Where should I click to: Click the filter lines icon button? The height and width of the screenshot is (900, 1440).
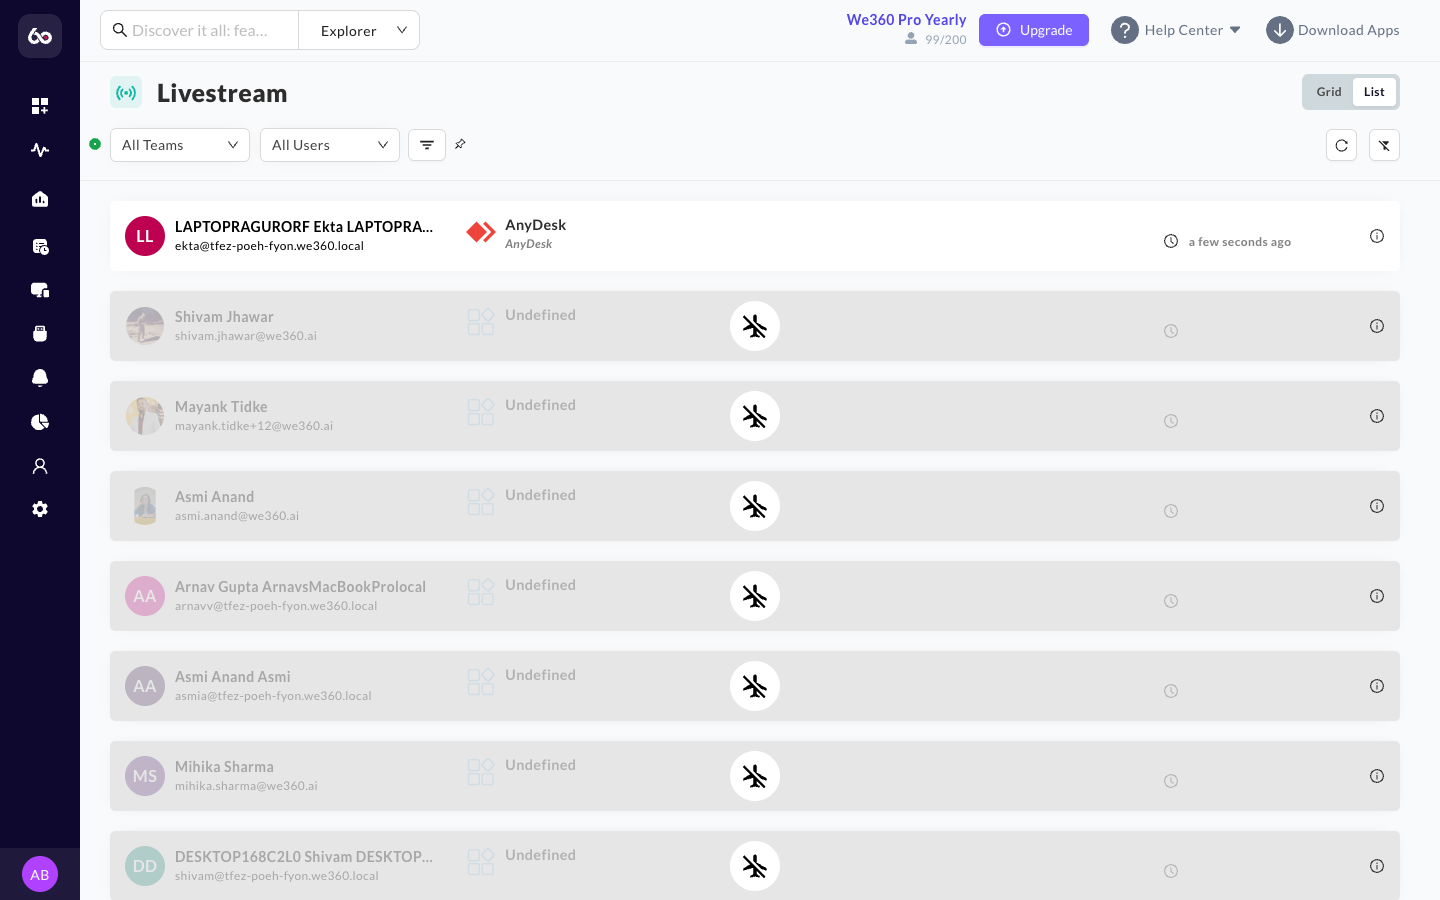427,145
